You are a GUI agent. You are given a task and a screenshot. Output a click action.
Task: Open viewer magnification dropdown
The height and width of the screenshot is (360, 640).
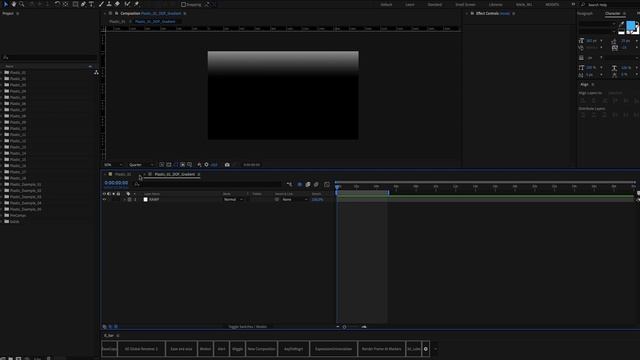click(113, 164)
